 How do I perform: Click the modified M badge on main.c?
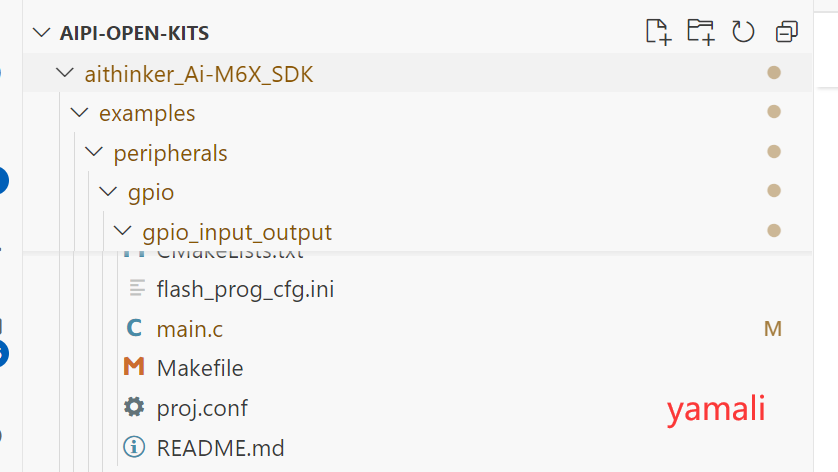[x=773, y=329]
